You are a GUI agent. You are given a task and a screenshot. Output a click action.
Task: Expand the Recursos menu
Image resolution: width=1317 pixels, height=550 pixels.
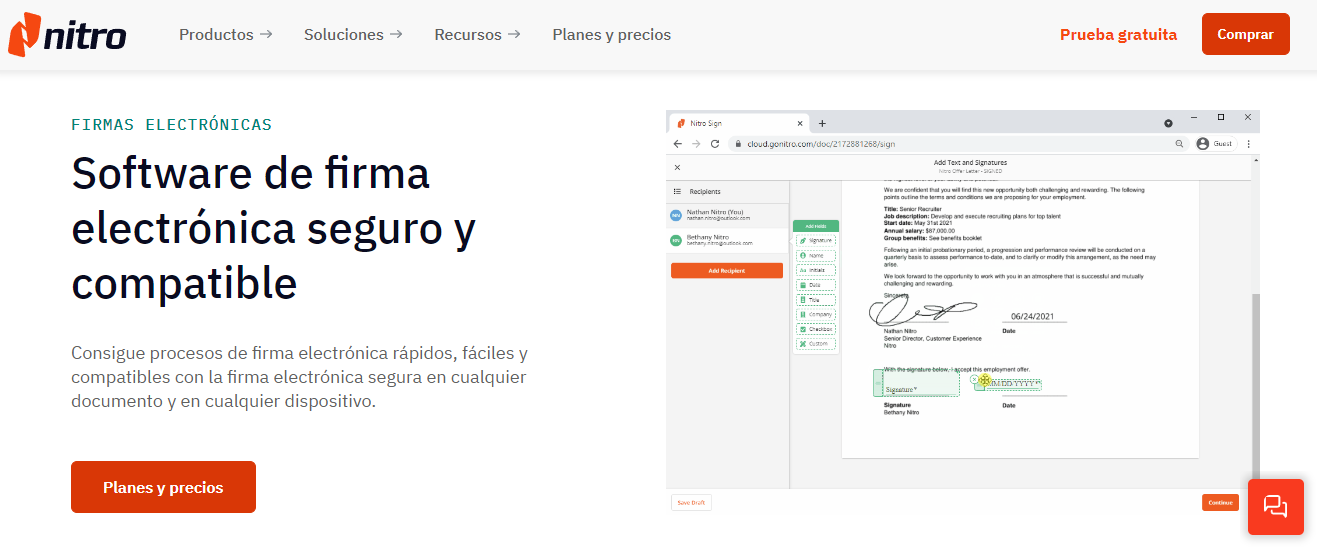pyautogui.click(x=477, y=34)
